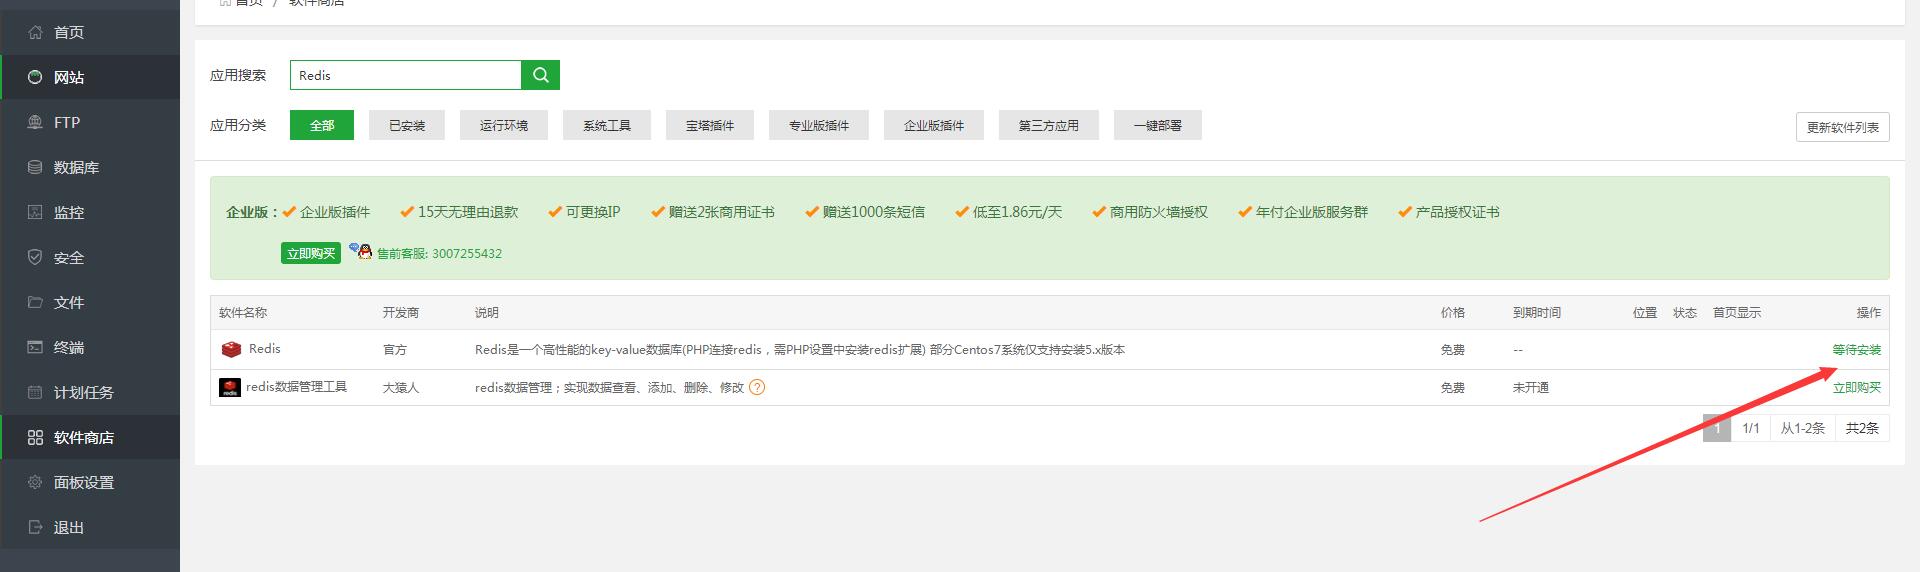
Task: Click the 更新软件列表 button
Action: (x=1842, y=127)
